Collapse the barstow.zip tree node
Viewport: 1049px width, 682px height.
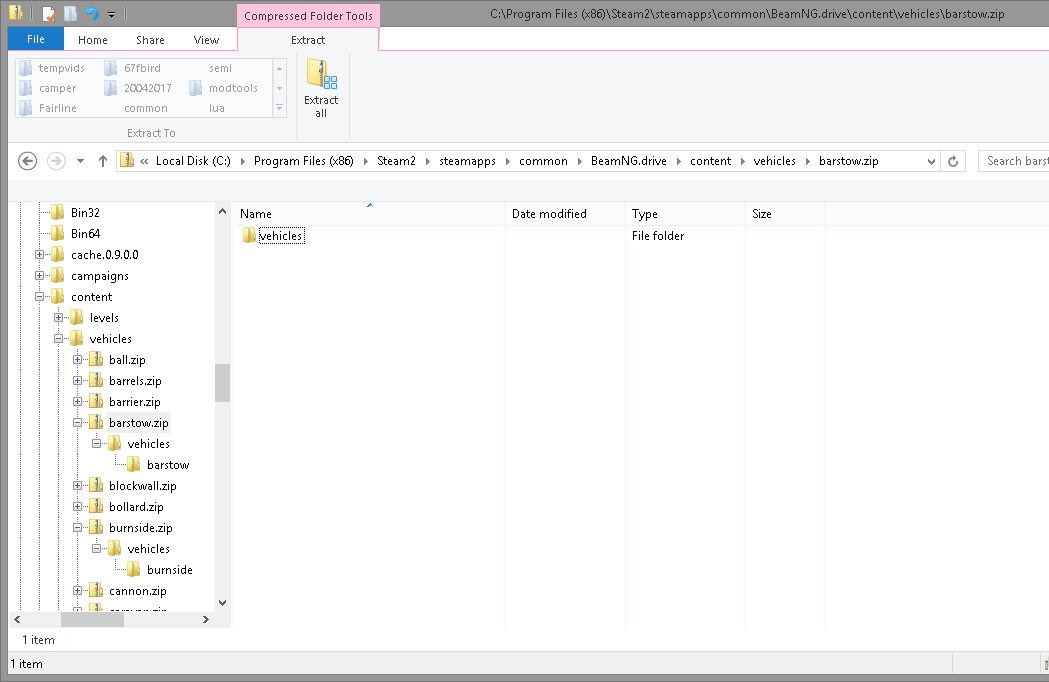78,422
